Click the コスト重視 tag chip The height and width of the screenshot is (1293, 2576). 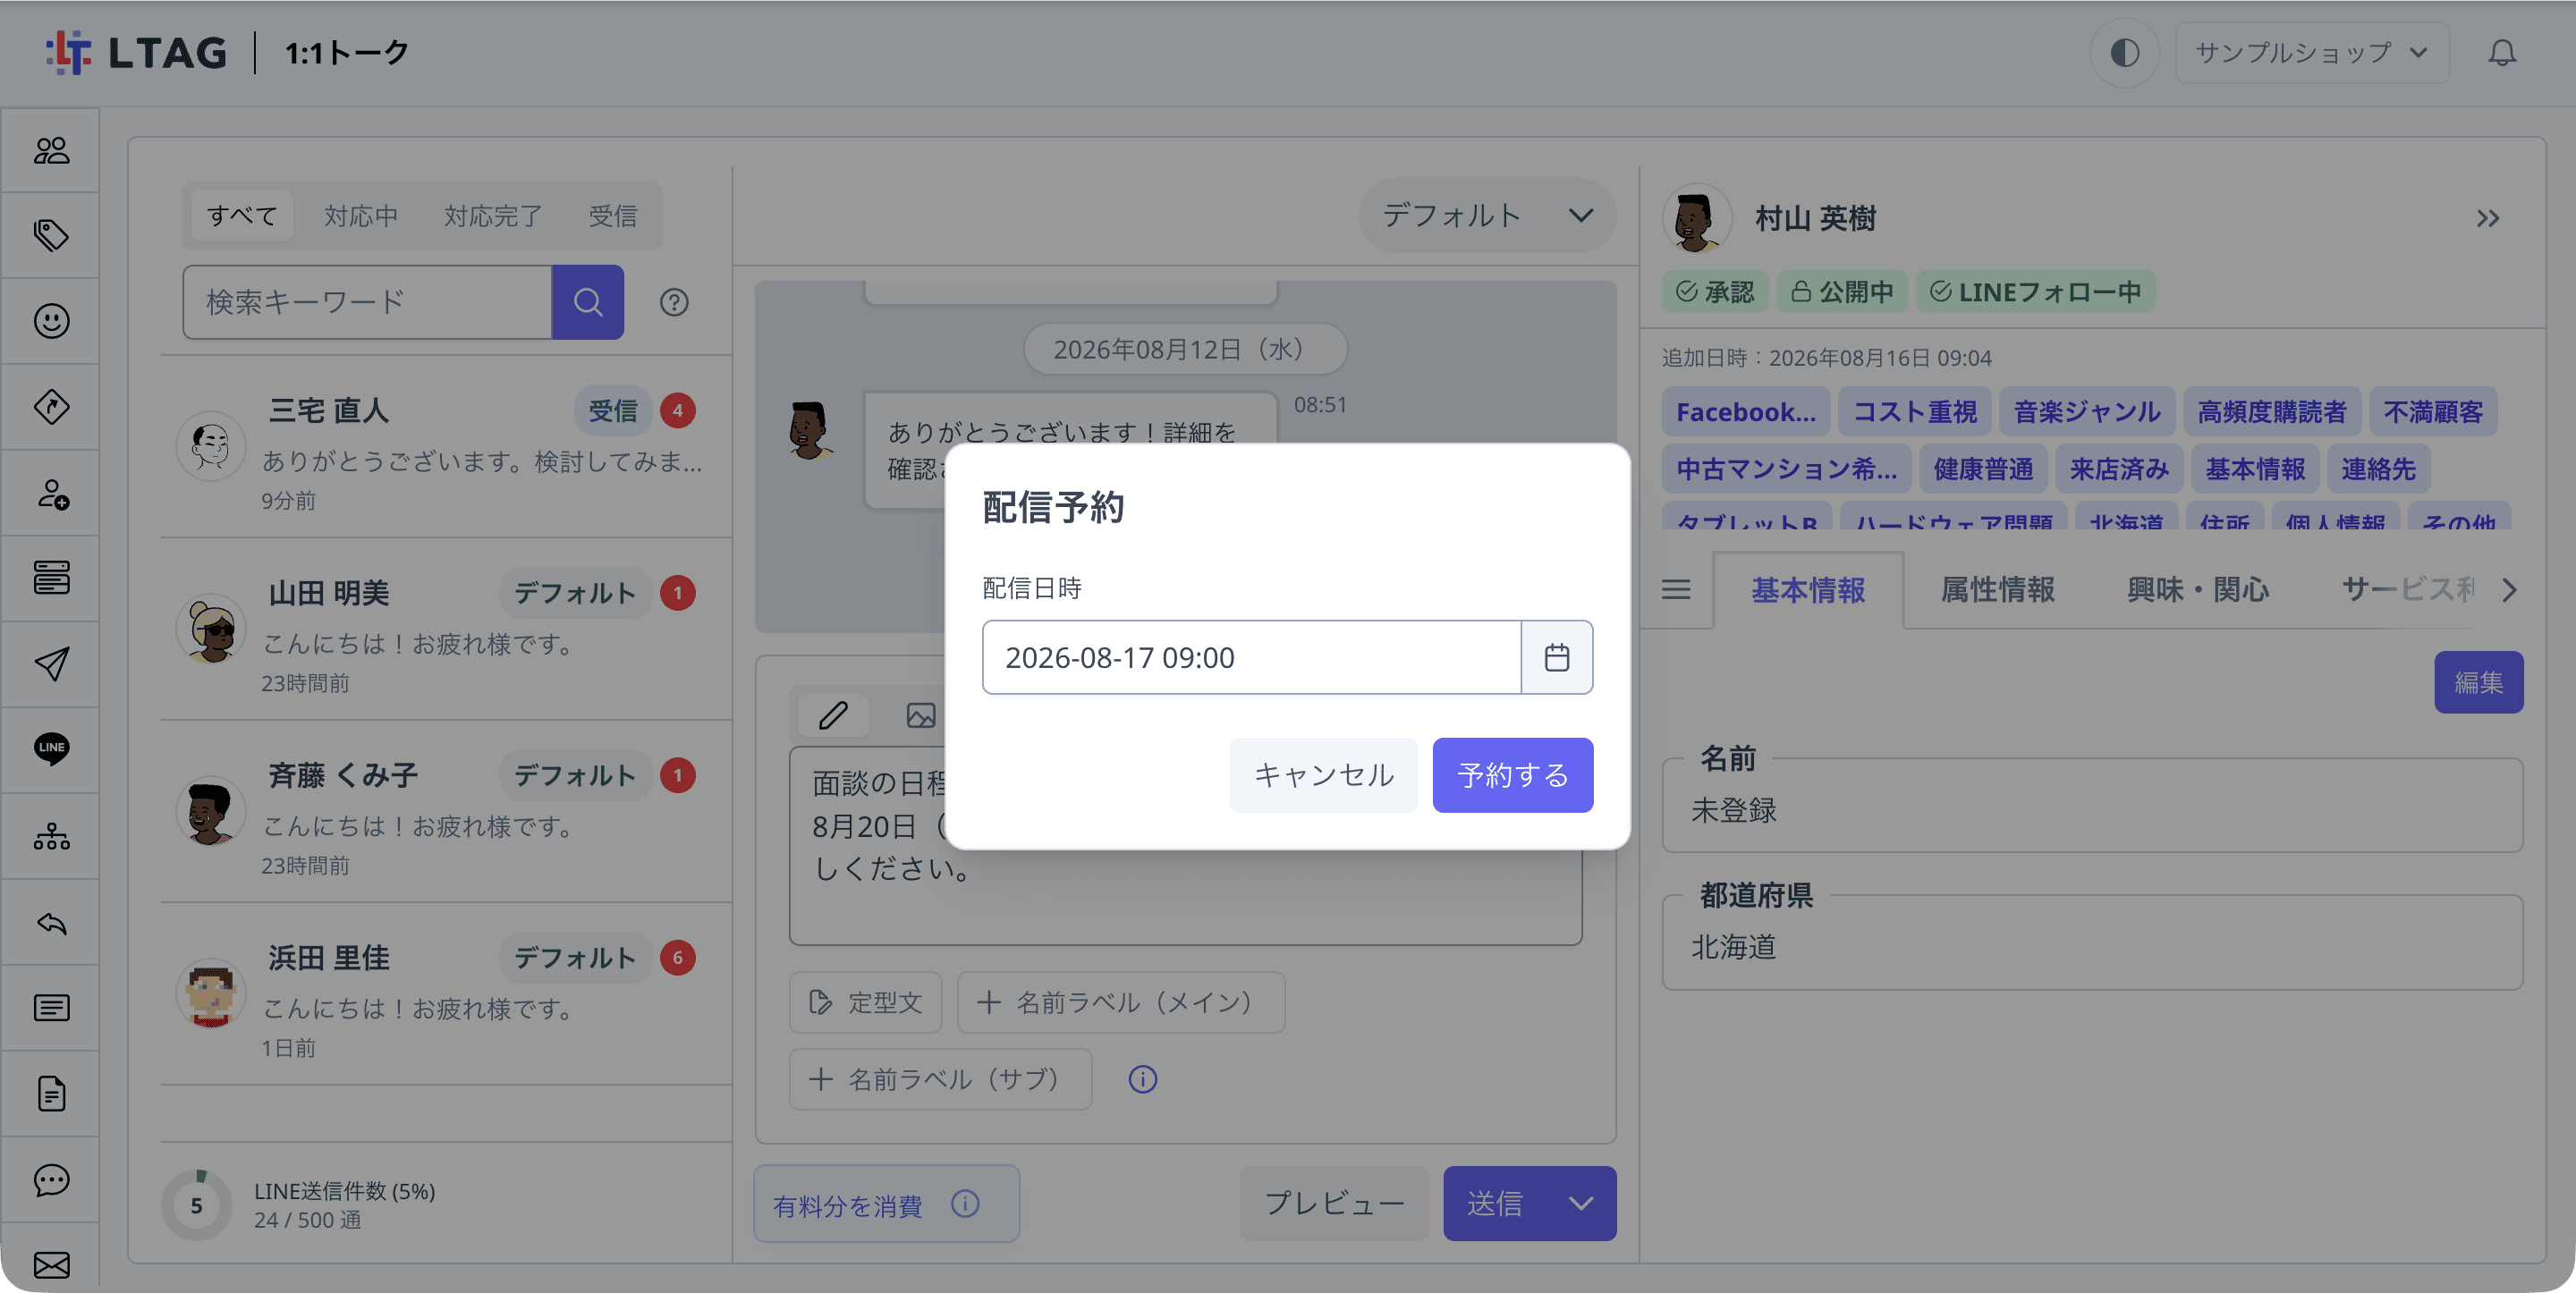(x=1914, y=411)
